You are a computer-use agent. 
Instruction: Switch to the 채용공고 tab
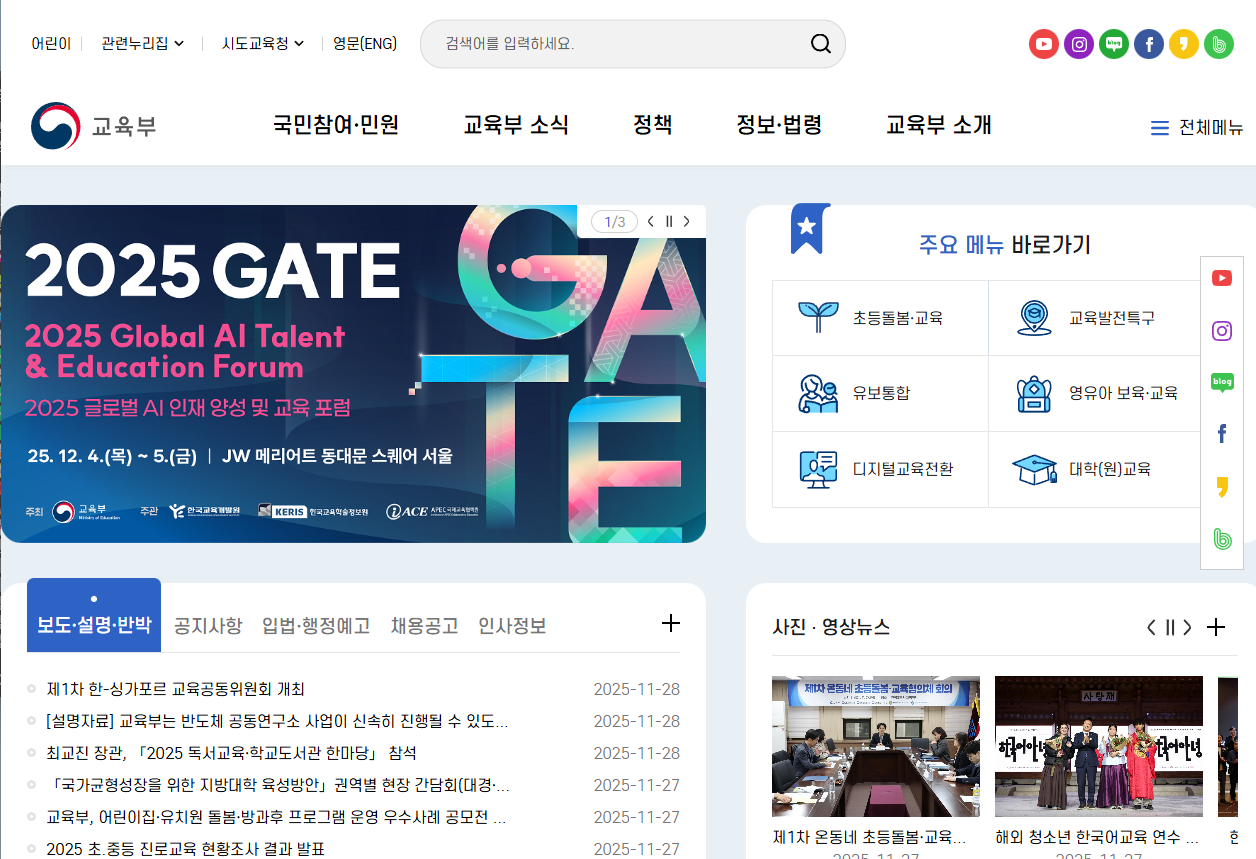424,626
